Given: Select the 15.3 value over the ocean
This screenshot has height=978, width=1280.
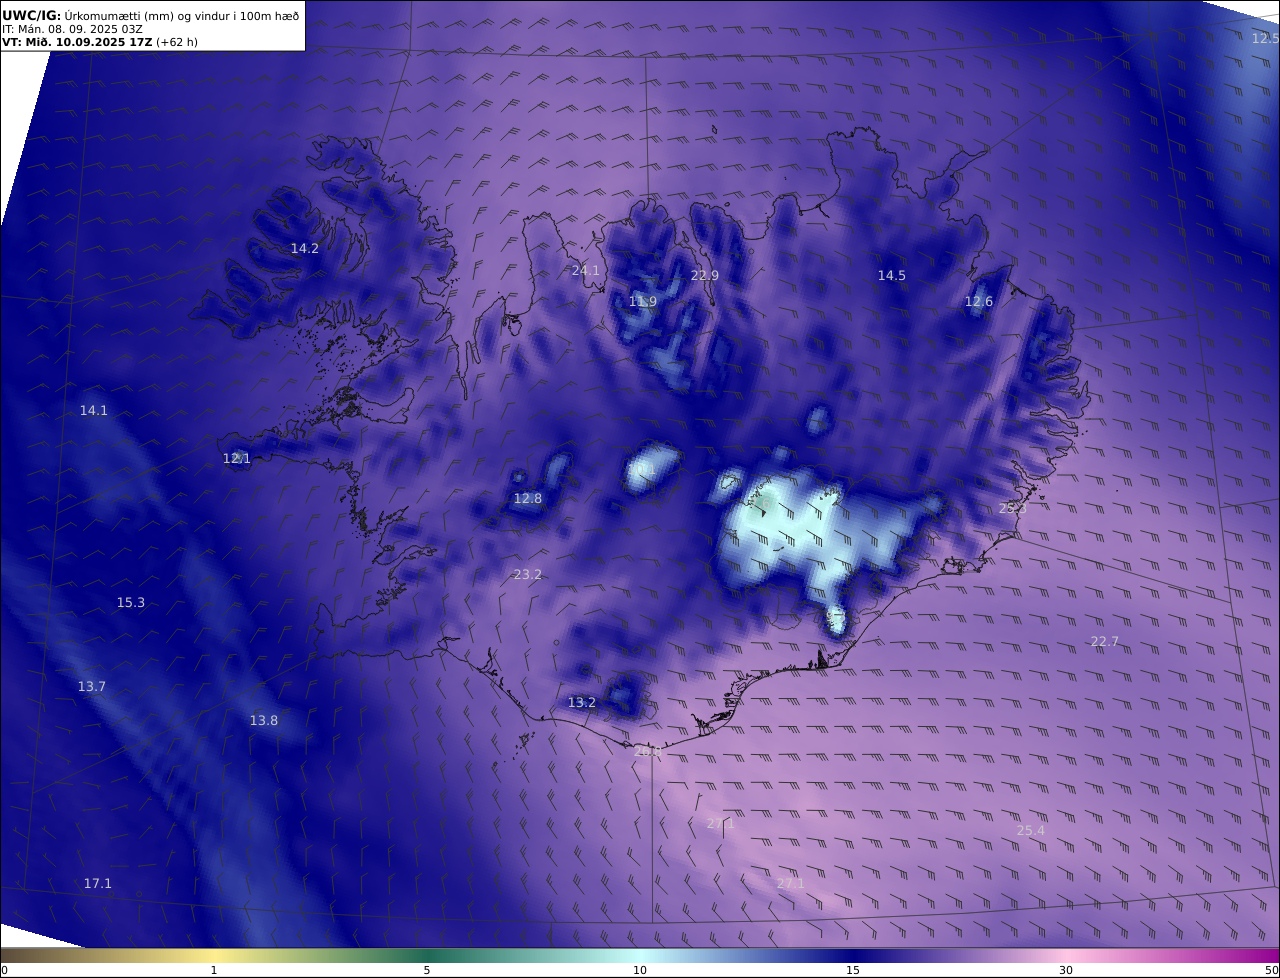Looking at the screenshot, I should [131, 602].
